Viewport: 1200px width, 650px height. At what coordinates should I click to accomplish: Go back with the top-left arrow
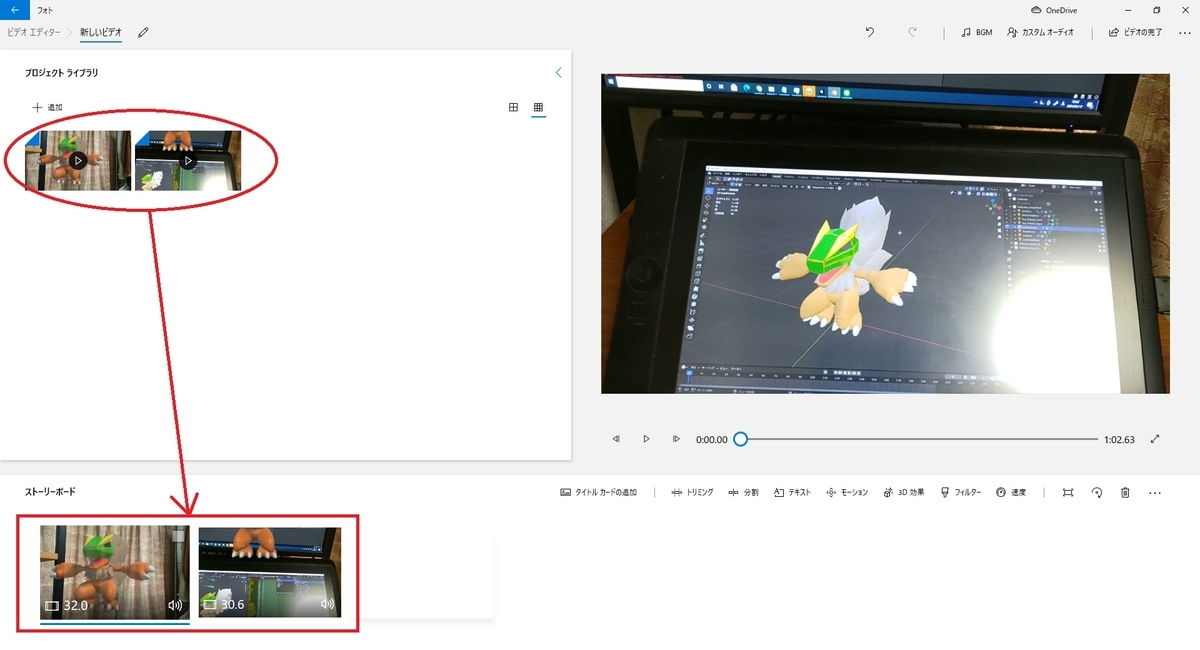[x=14, y=9]
